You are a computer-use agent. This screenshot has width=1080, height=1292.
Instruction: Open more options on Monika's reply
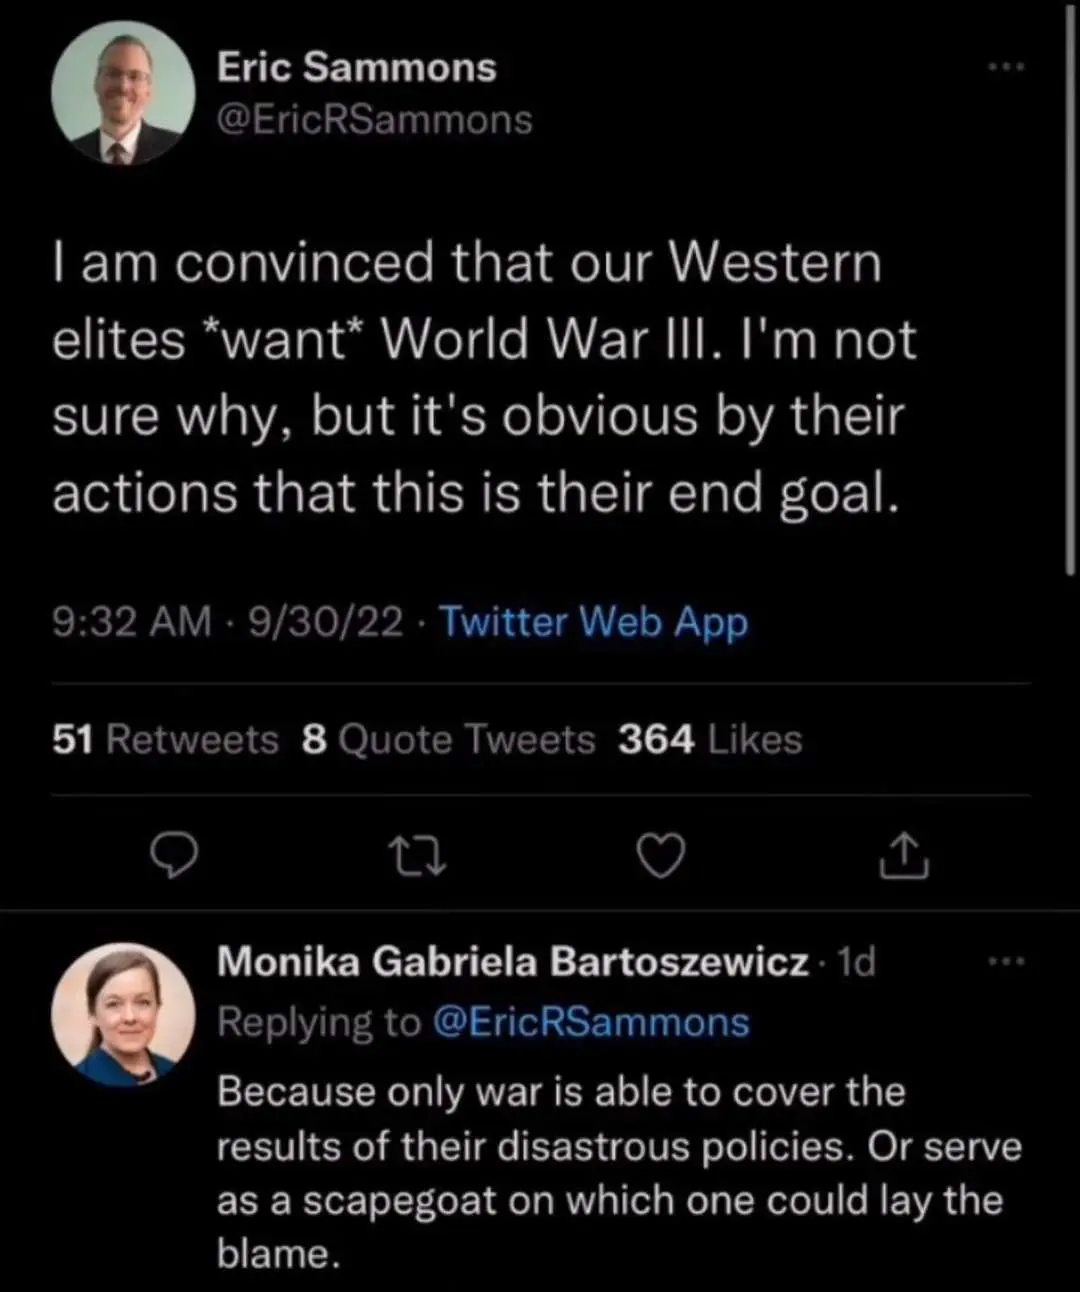tap(1006, 962)
